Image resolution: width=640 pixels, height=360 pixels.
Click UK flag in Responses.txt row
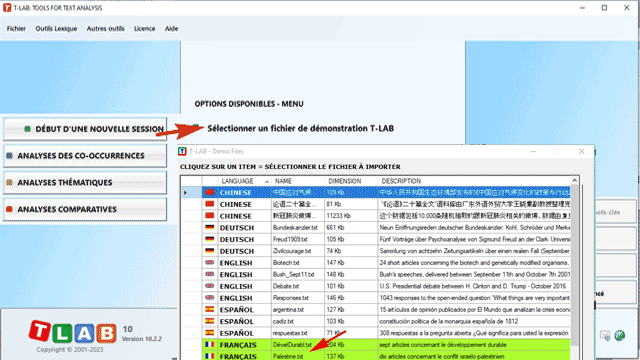coord(210,298)
